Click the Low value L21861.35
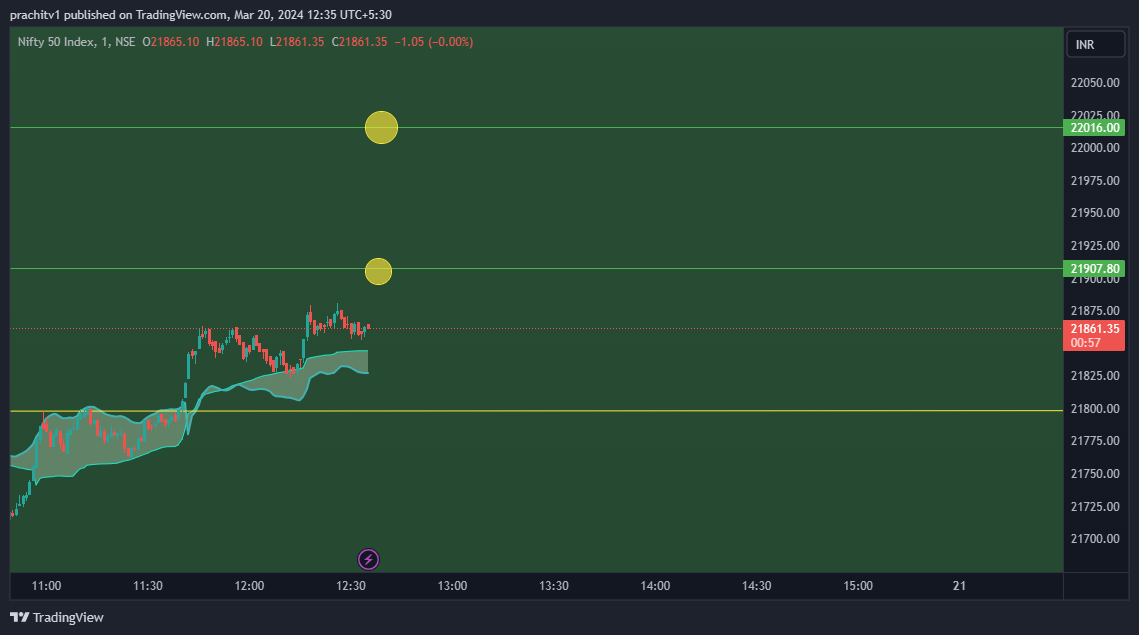The image size is (1139, 635). 297,42
